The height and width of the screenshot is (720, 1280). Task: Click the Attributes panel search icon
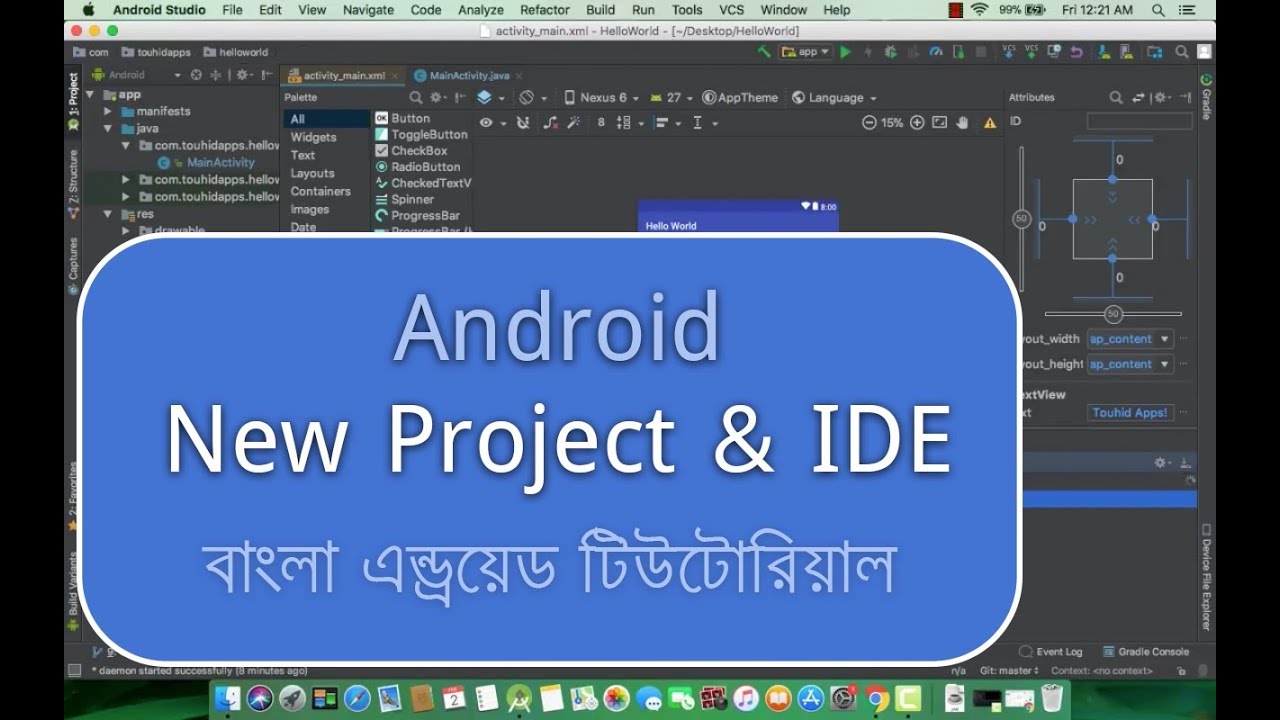point(1116,98)
